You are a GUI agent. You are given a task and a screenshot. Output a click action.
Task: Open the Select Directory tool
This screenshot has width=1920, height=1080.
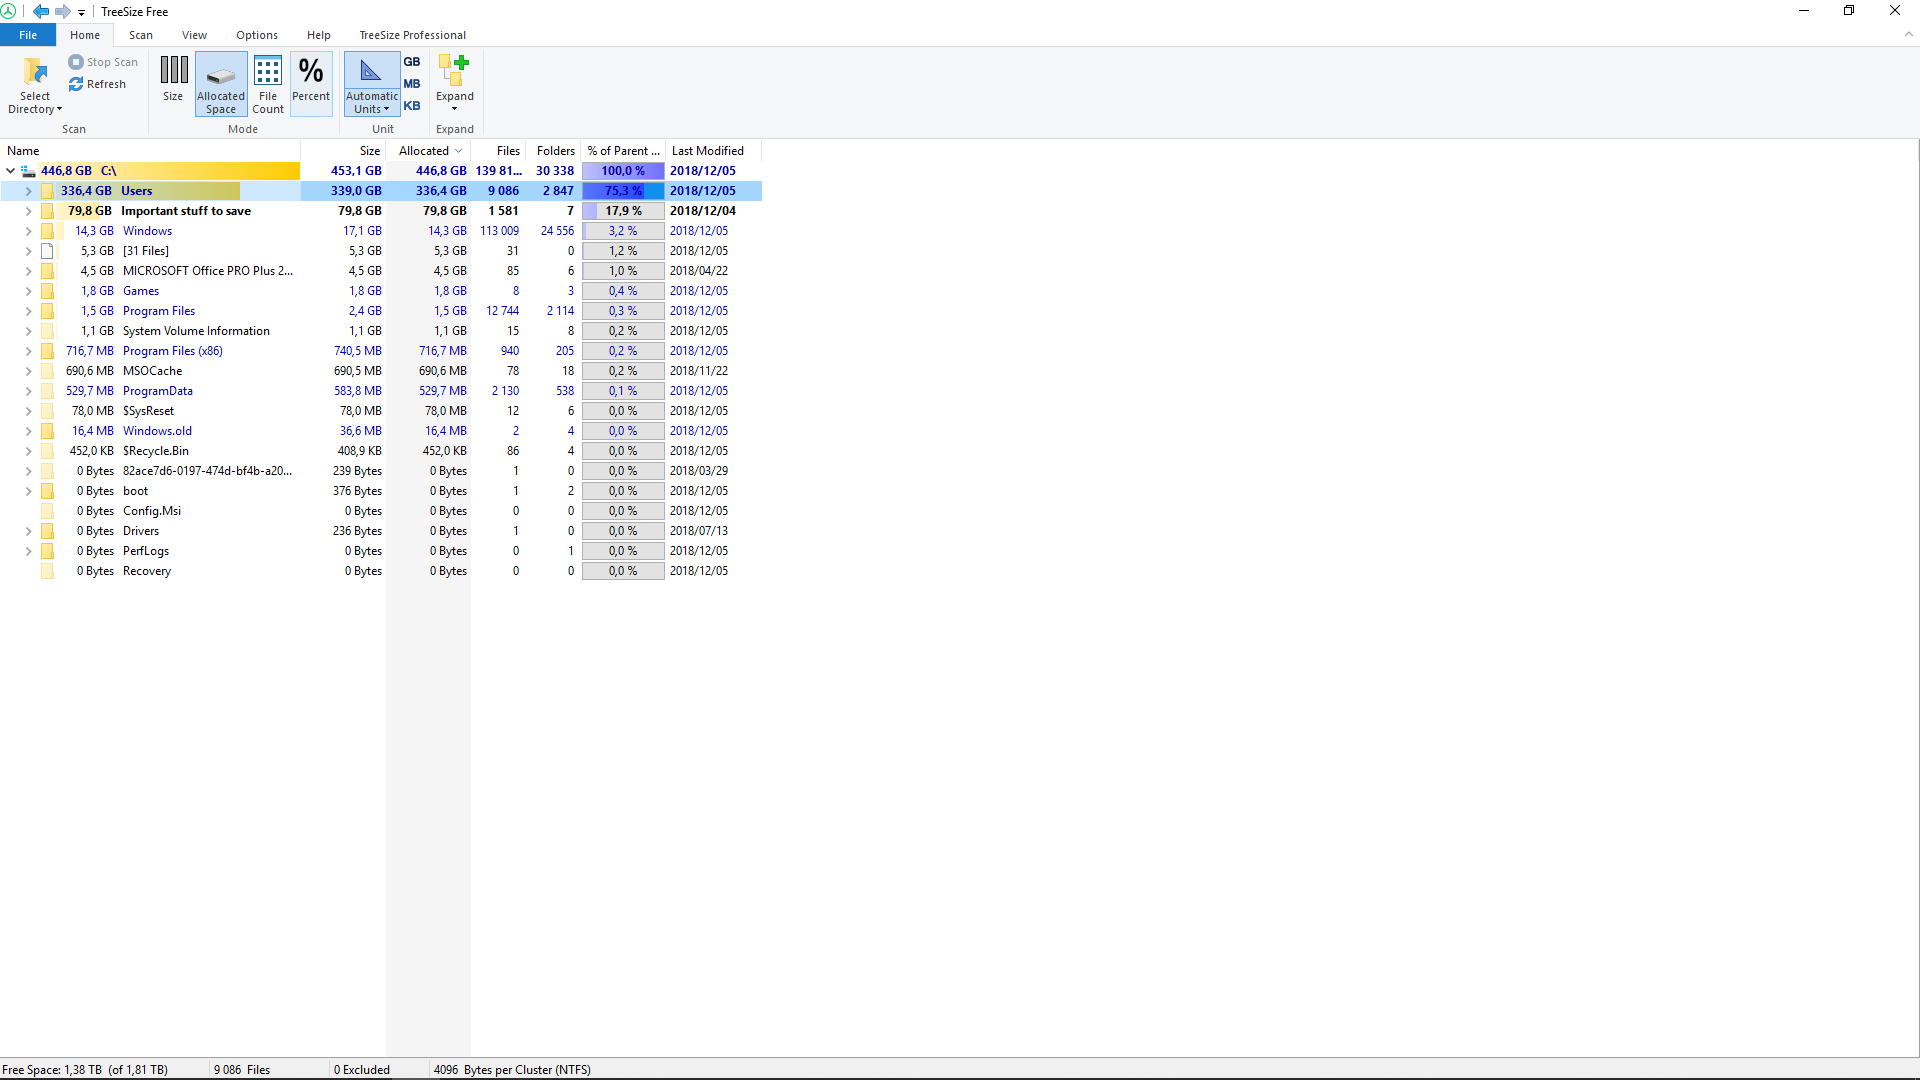[35, 85]
